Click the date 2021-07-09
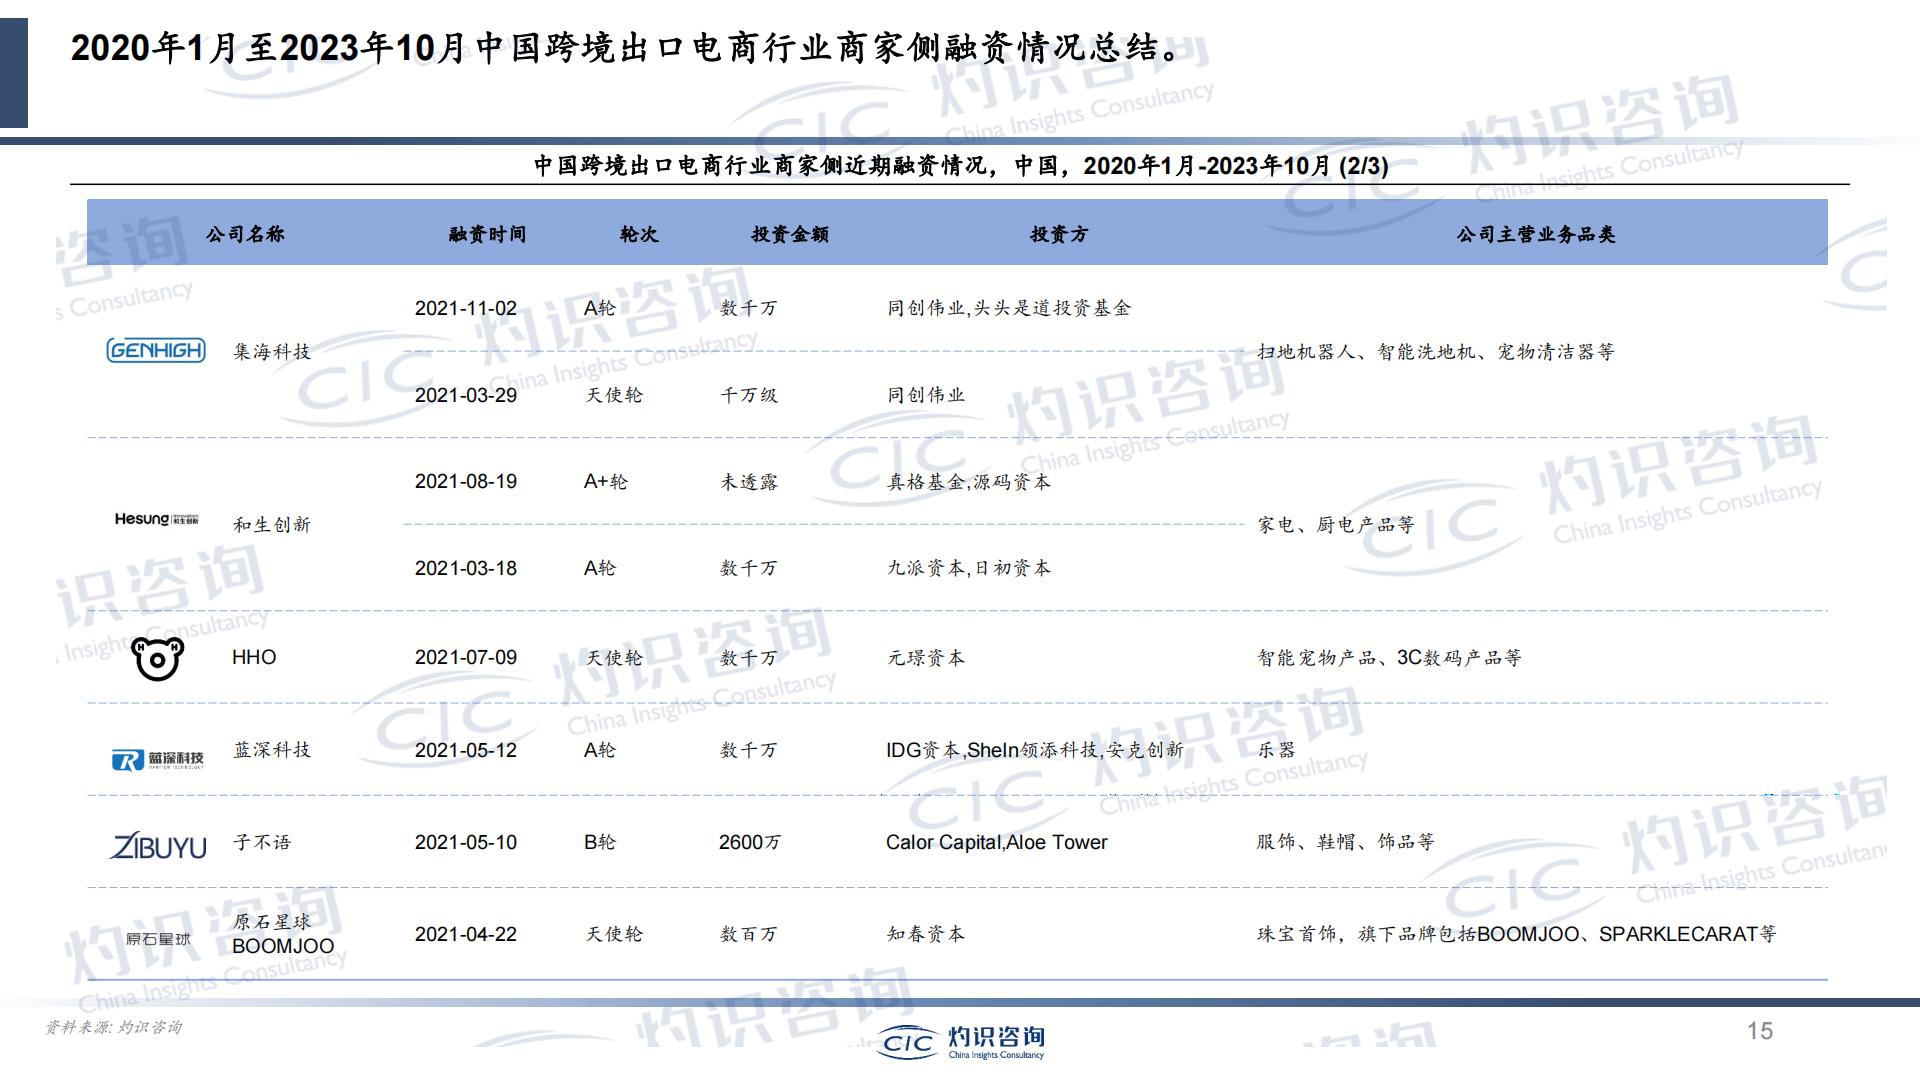This screenshot has height=1080, width=1920. (466, 657)
